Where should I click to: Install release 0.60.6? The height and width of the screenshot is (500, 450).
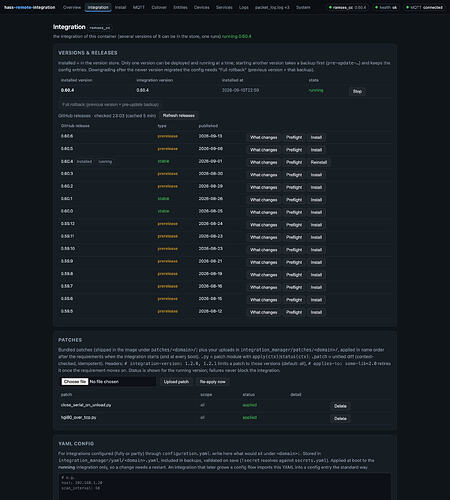(316, 137)
